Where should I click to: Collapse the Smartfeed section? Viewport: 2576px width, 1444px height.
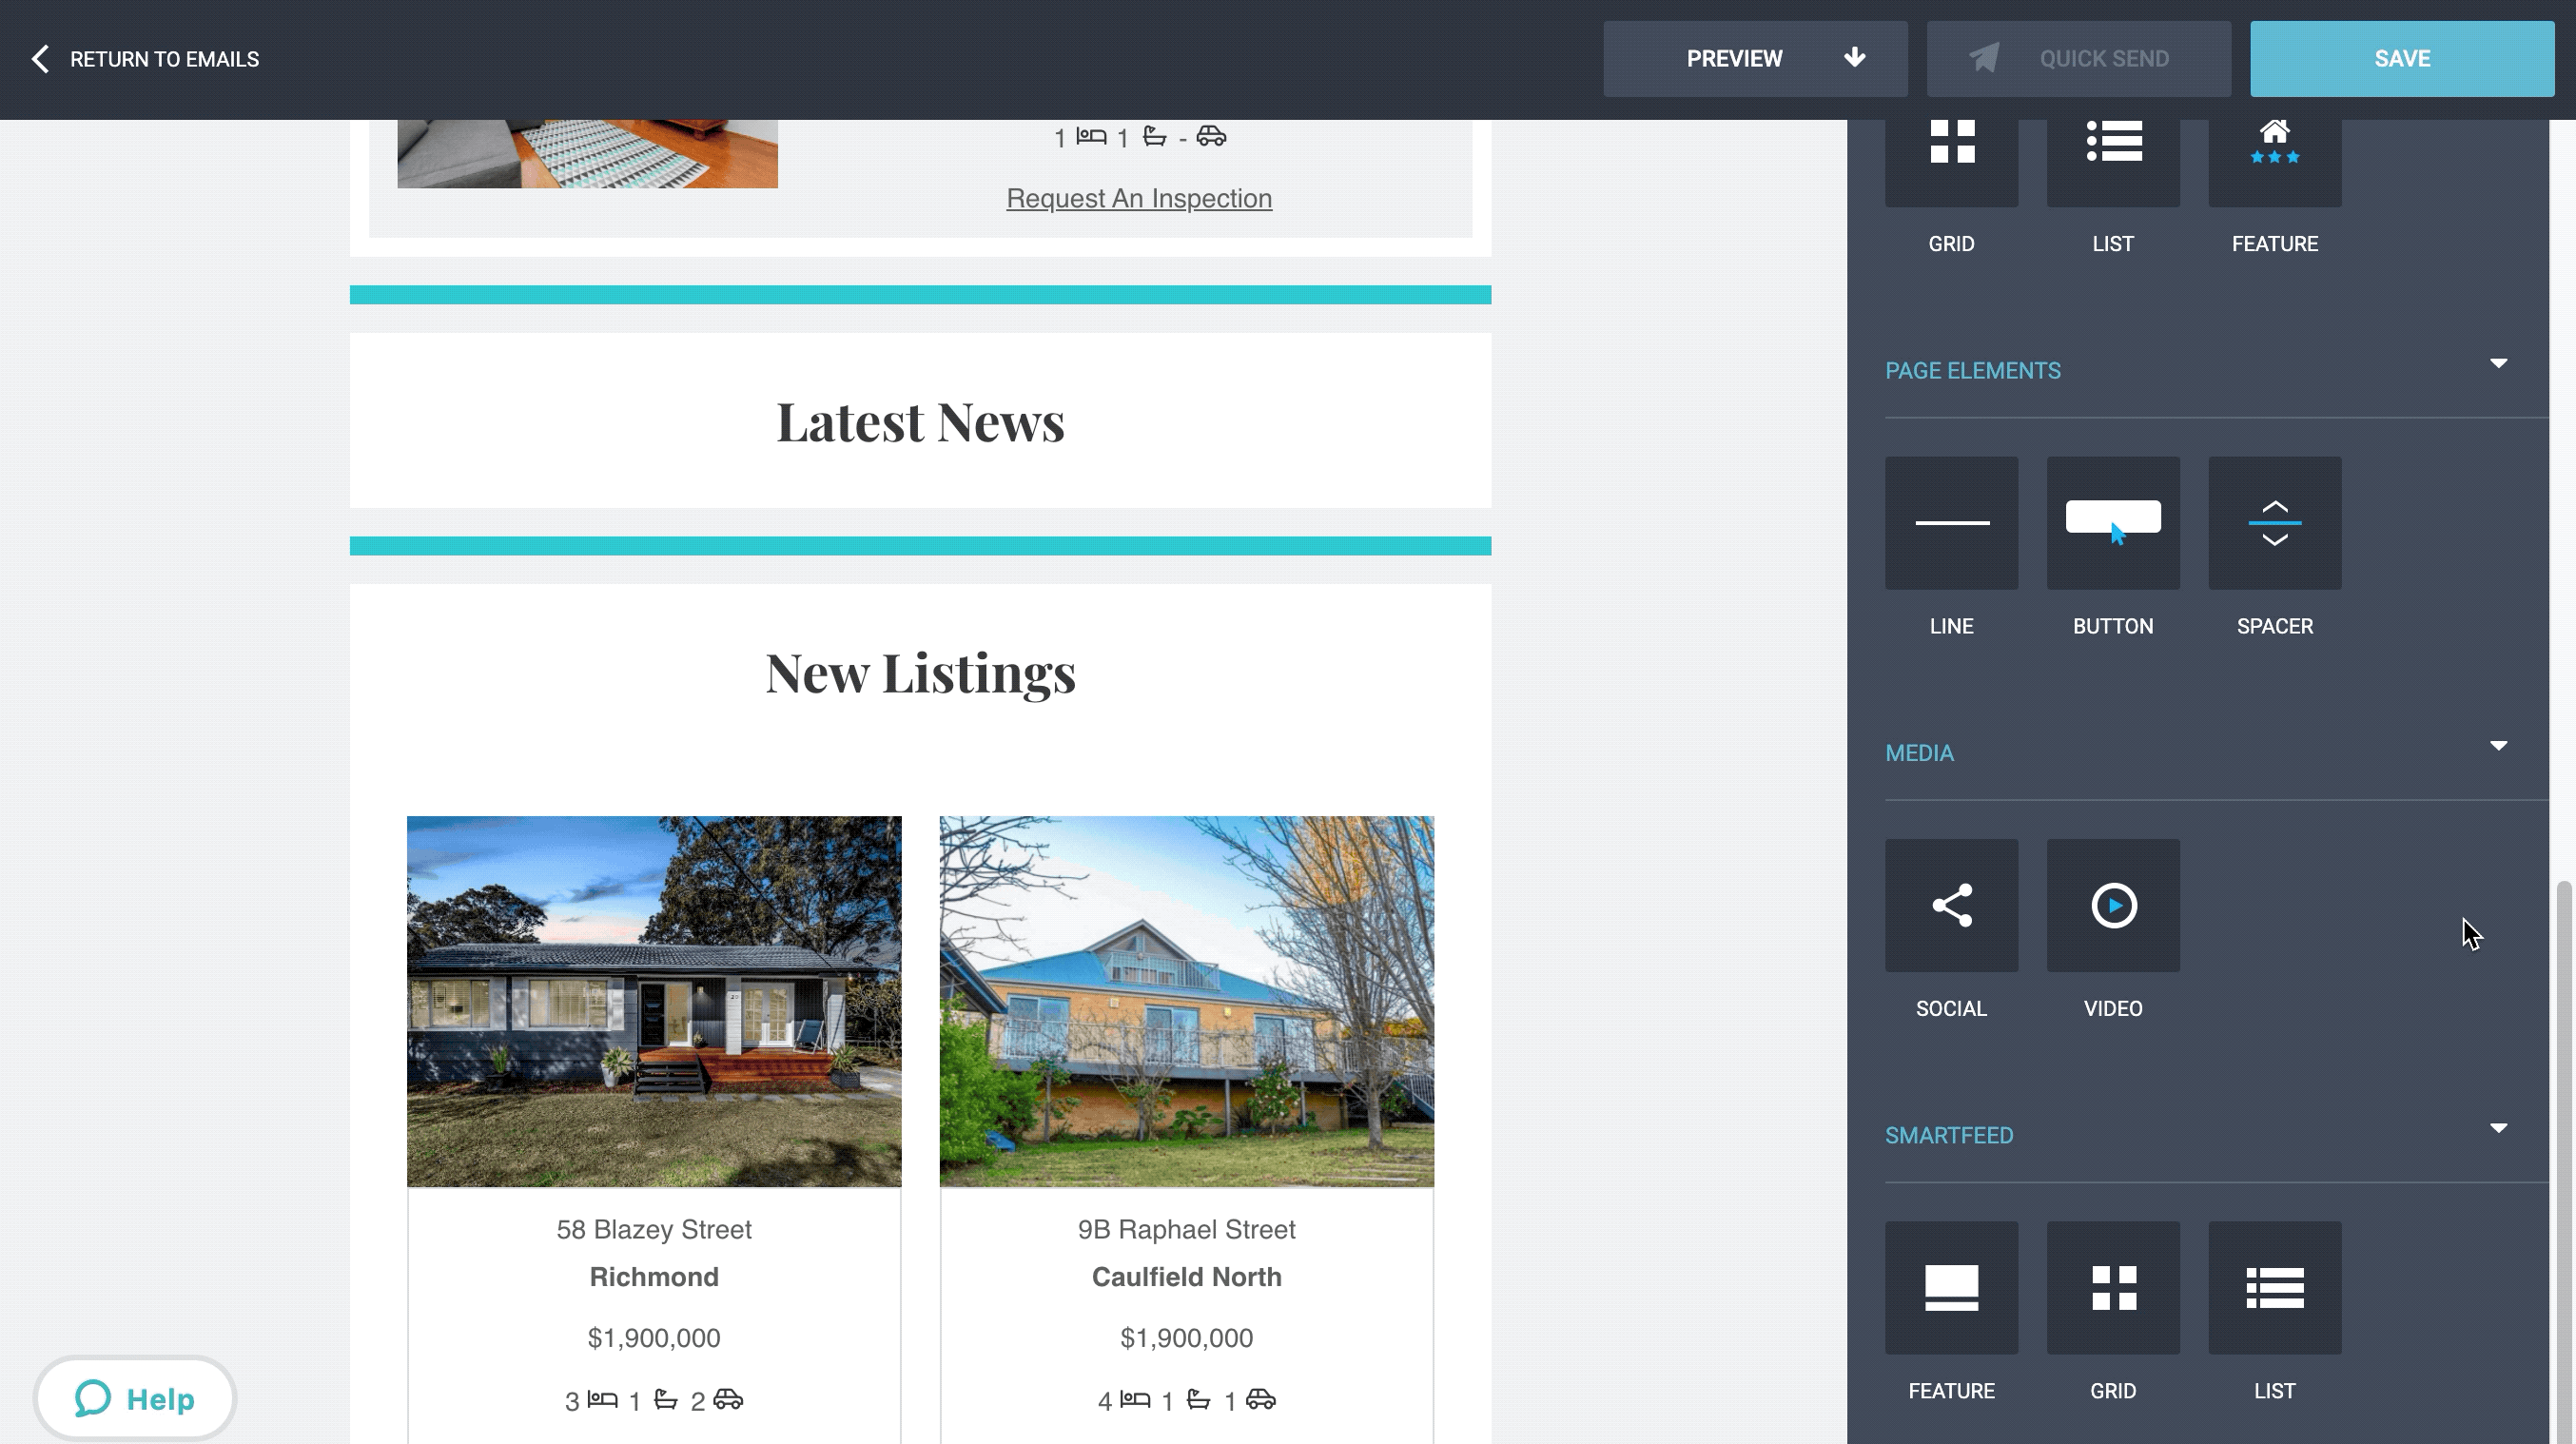(x=2498, y=1128)
